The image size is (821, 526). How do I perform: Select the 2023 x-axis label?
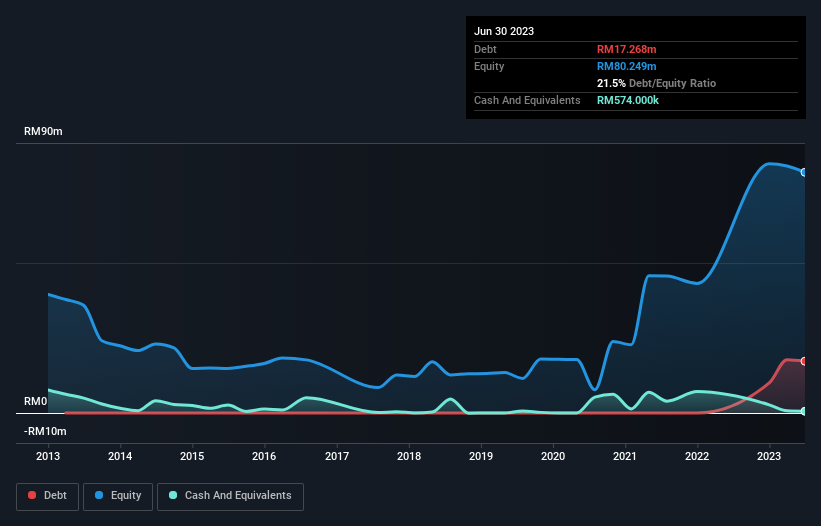[x=770, y=456]
